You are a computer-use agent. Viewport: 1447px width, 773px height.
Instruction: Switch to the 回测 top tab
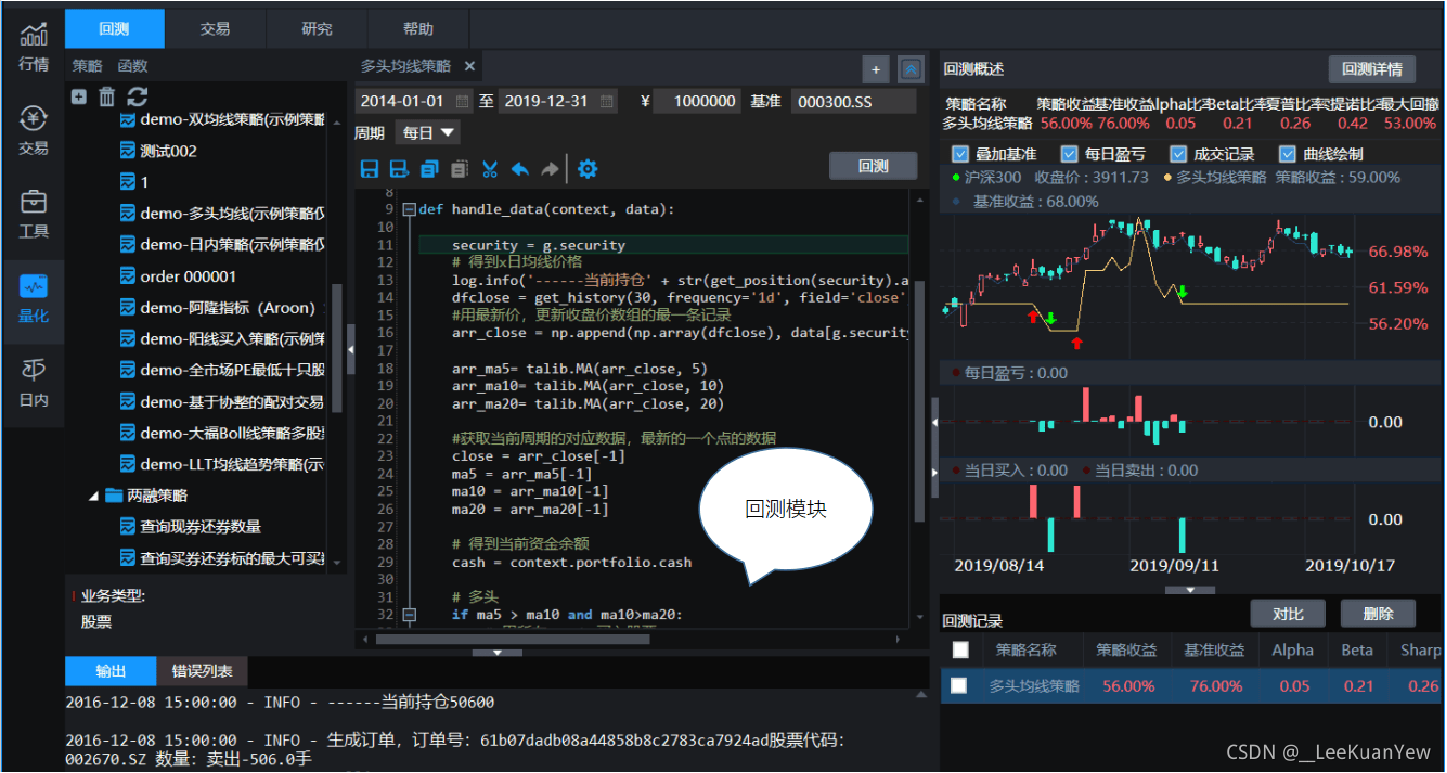click(x=115, y=29)
